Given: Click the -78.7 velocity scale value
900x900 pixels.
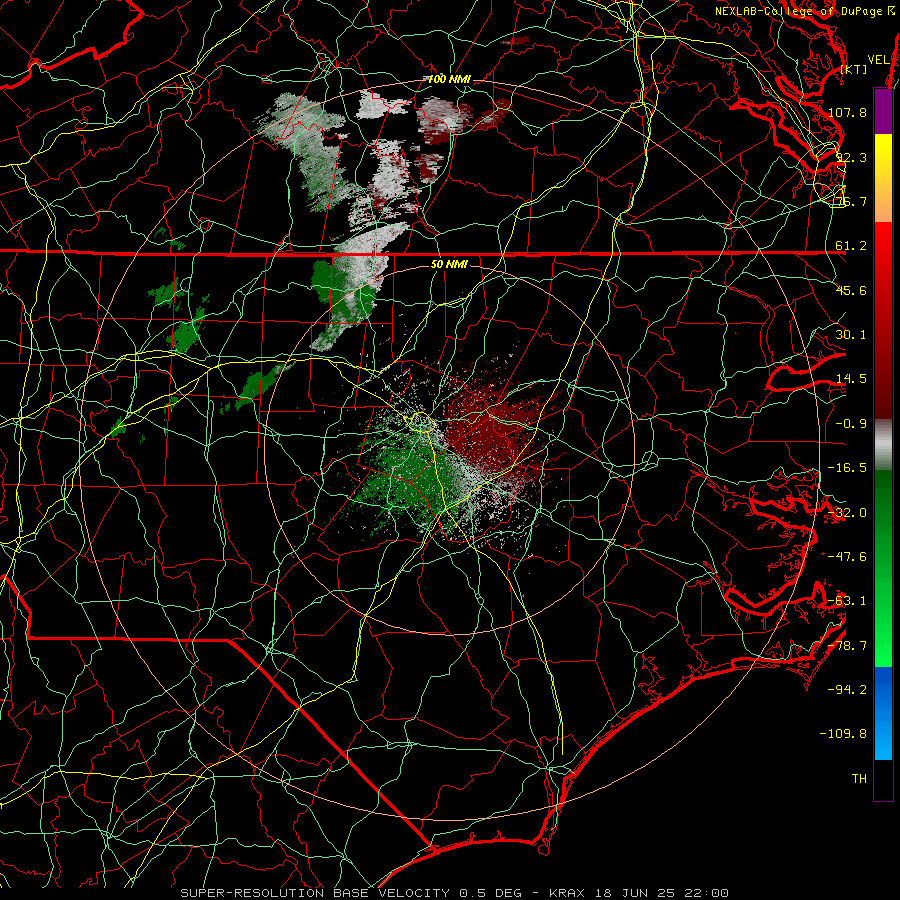Looking at the screenshot, I should [x=847, y=646].
